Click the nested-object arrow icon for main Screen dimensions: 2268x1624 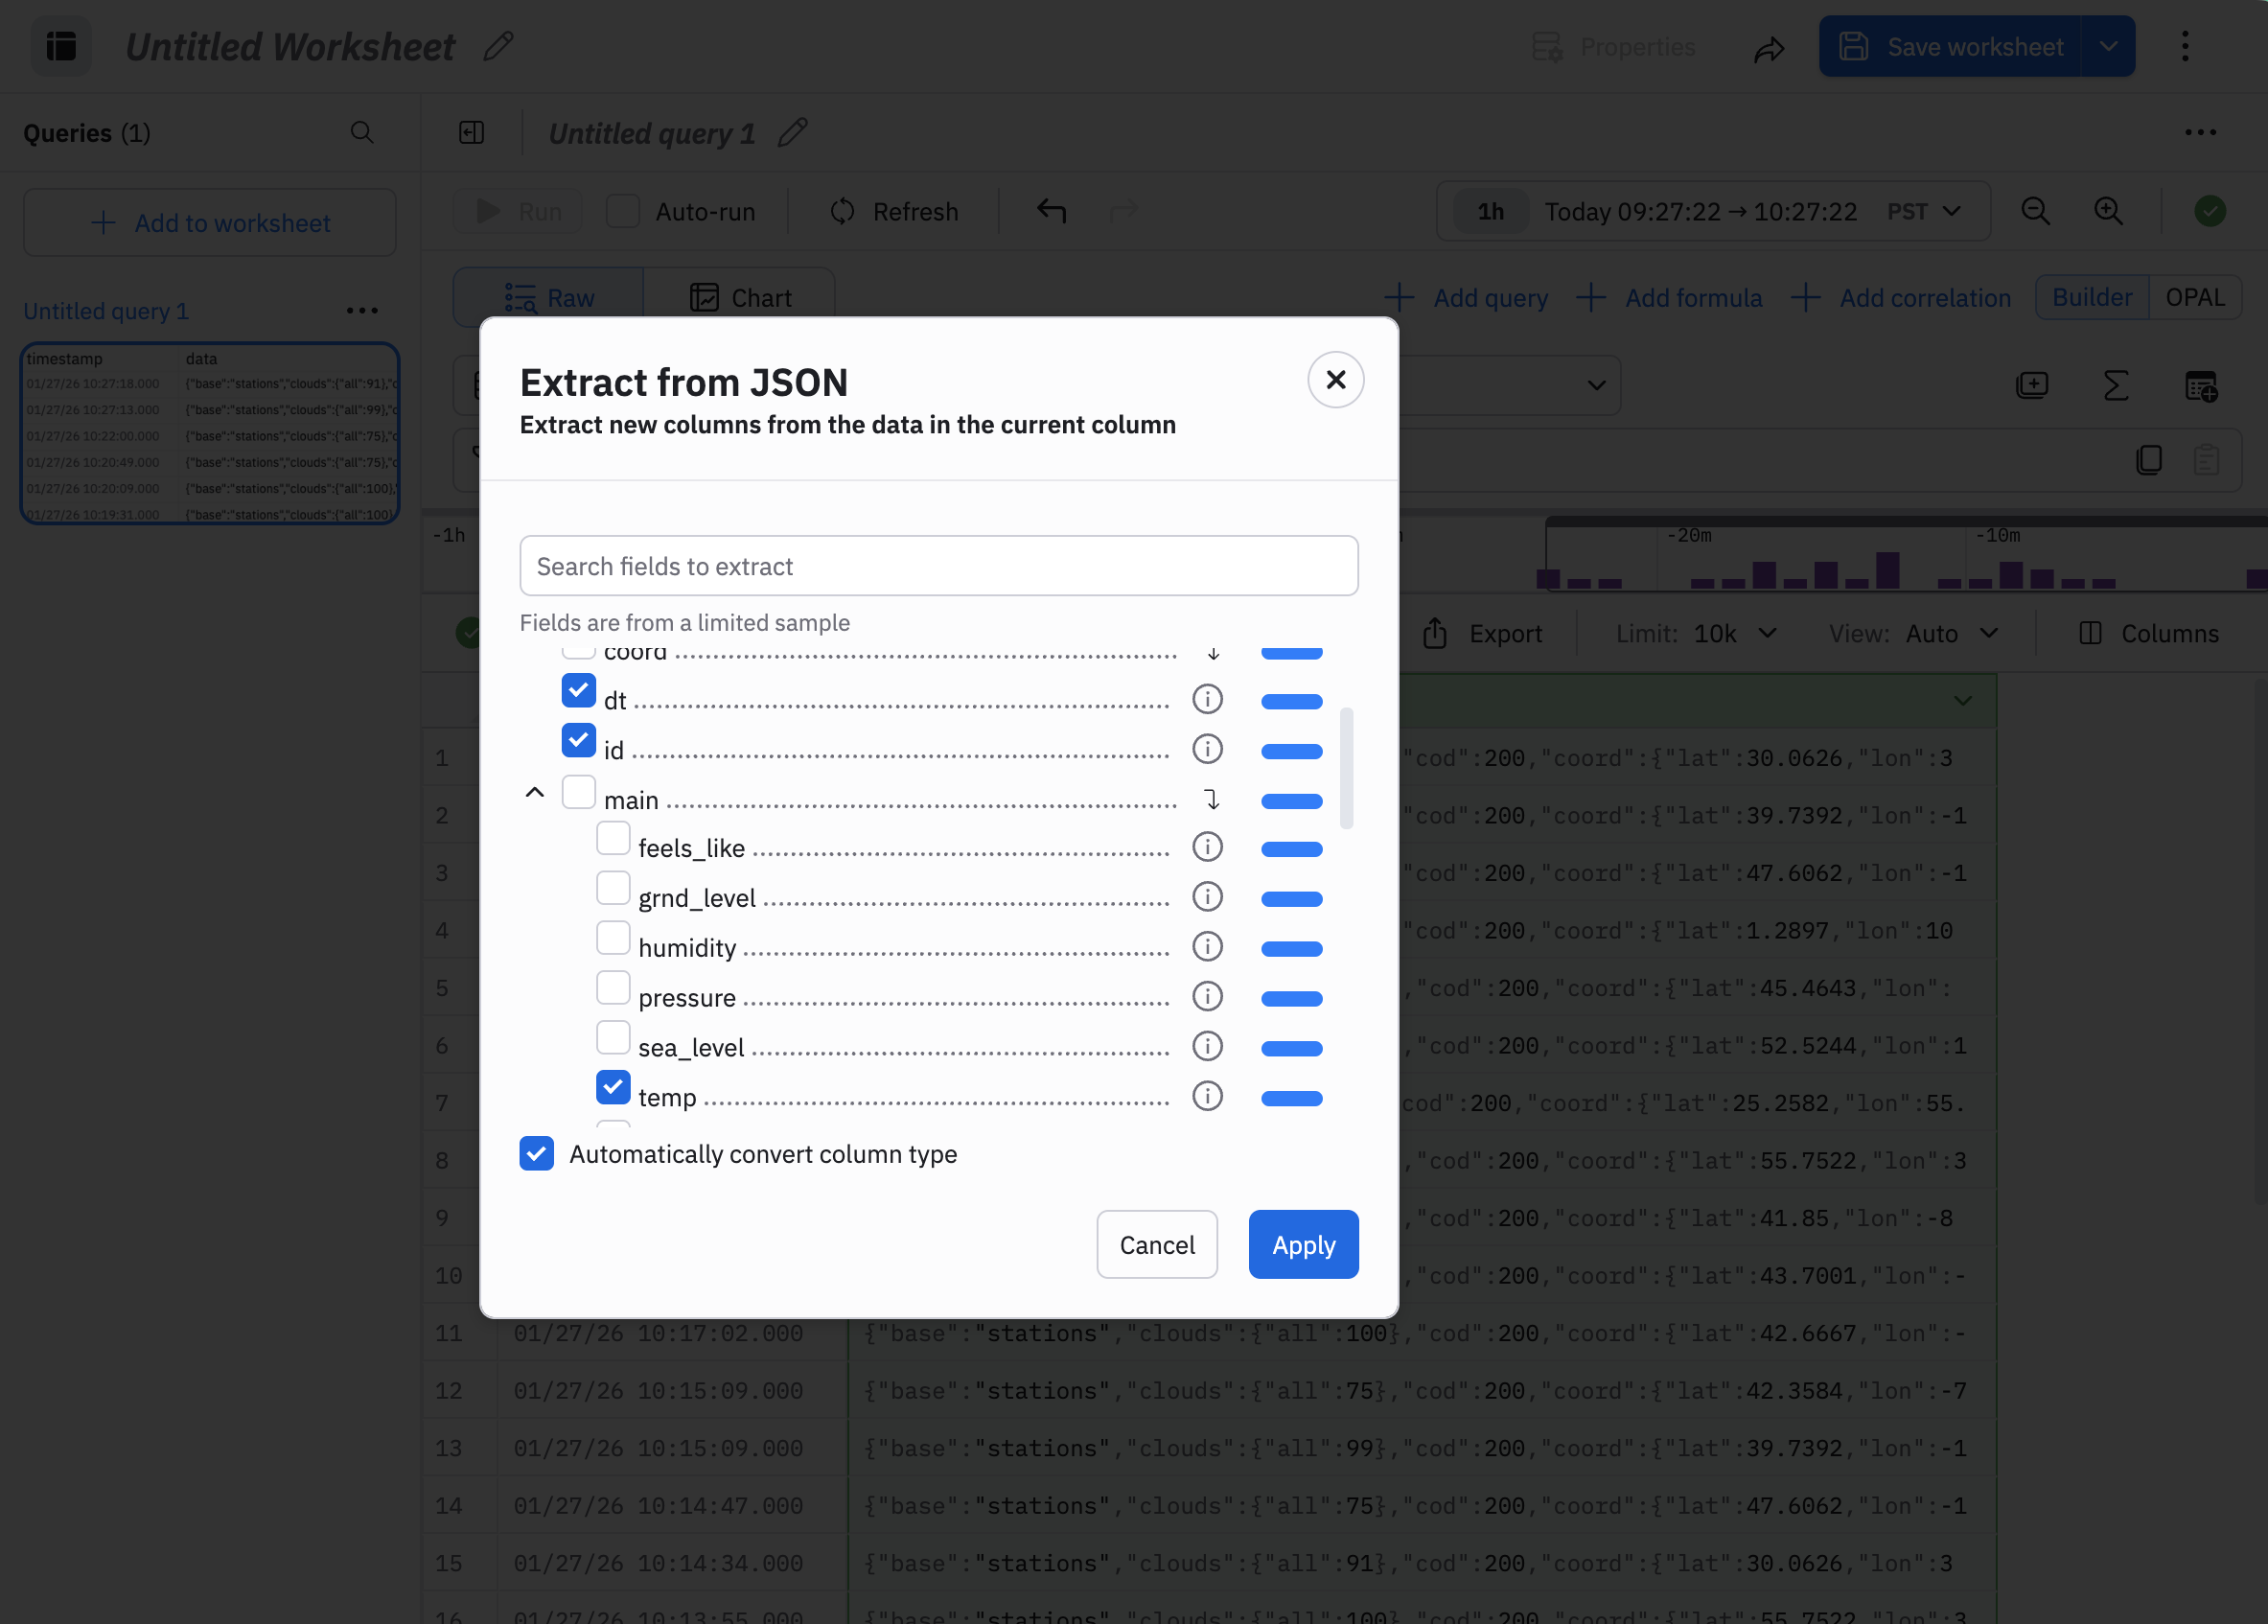(x=1211, y=799)
